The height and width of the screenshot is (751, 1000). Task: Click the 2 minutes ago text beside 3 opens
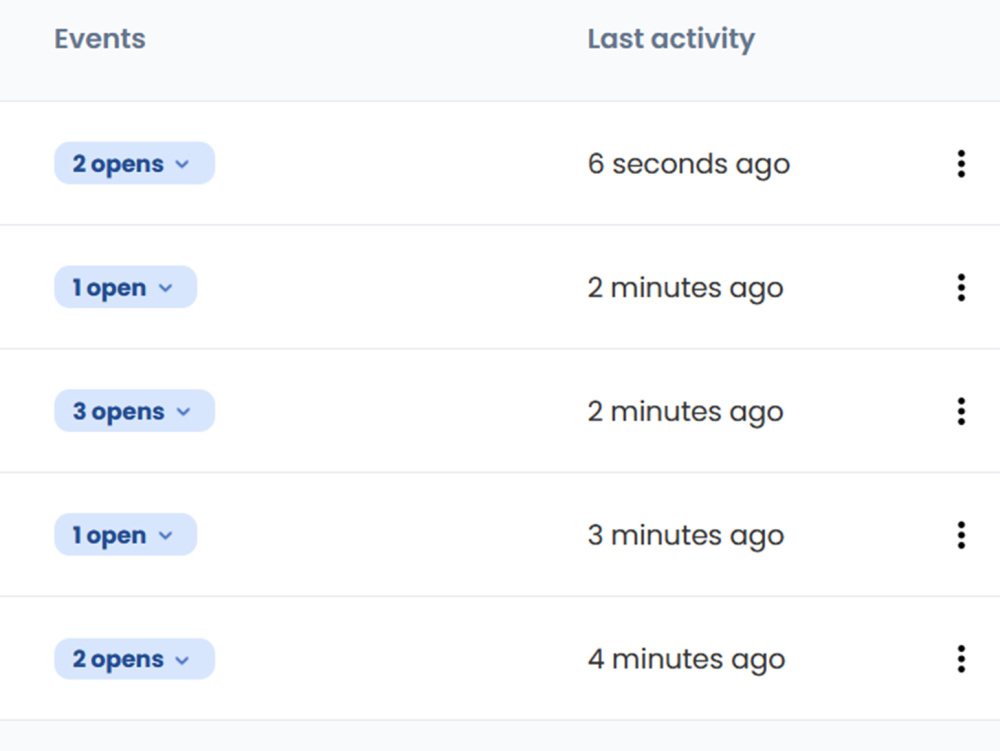click(x=686, y=412)
